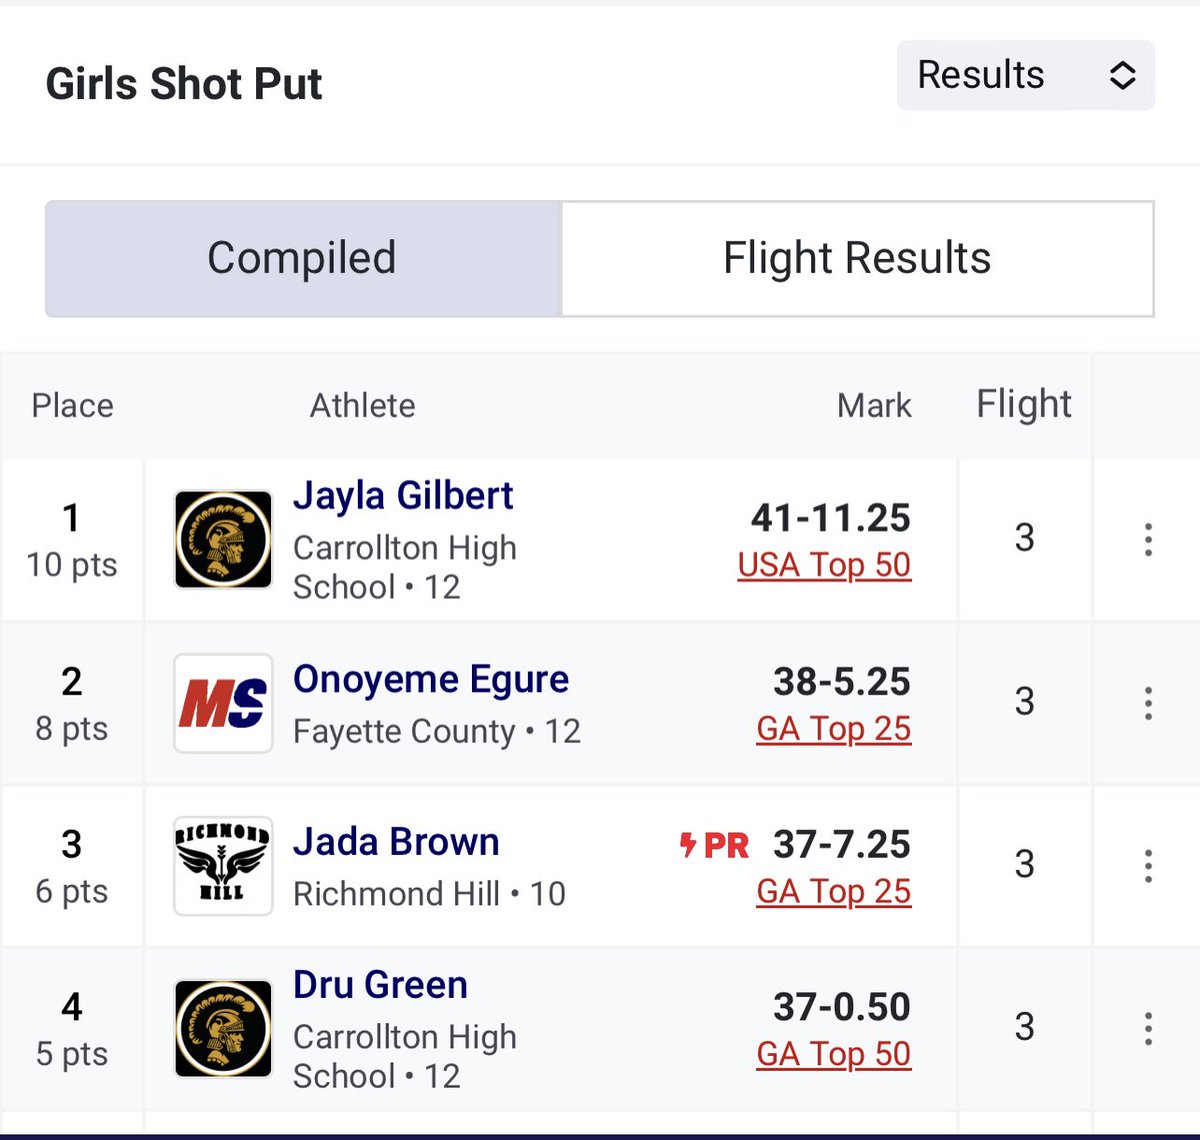The image size is (1200, 1140).
Task: Click the PR badge next to 37-7.25
Action: point(714,846)
